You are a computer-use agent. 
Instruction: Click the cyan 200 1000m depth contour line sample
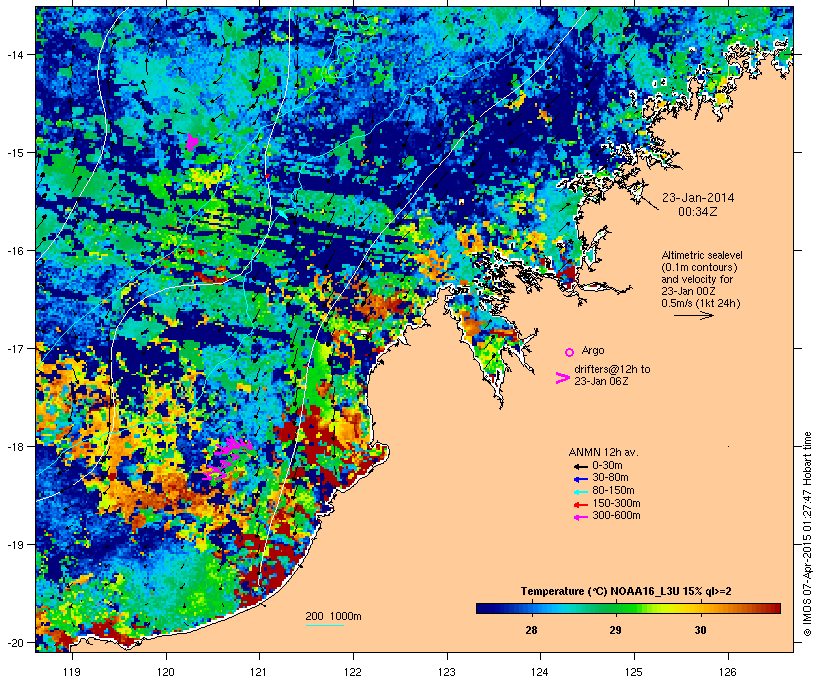[x=325, y=625]
